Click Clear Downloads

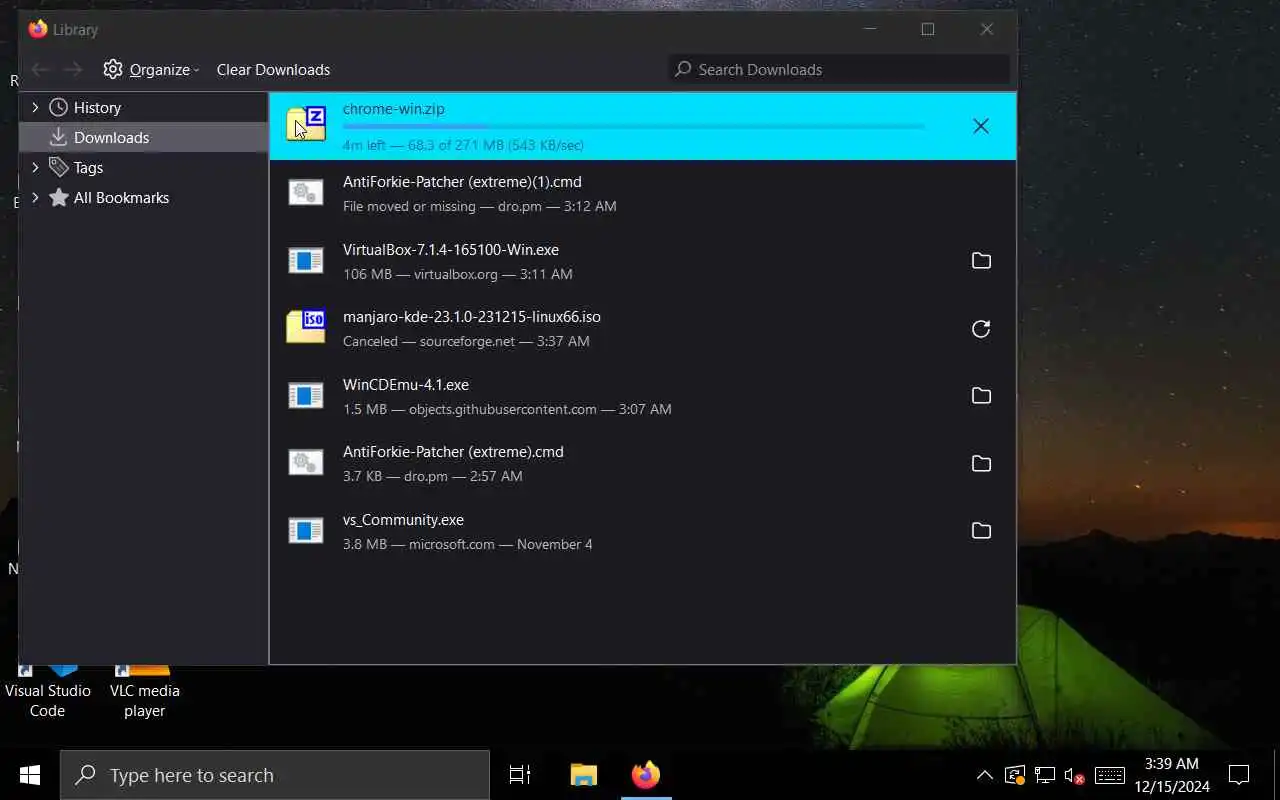tap(273, 70)
